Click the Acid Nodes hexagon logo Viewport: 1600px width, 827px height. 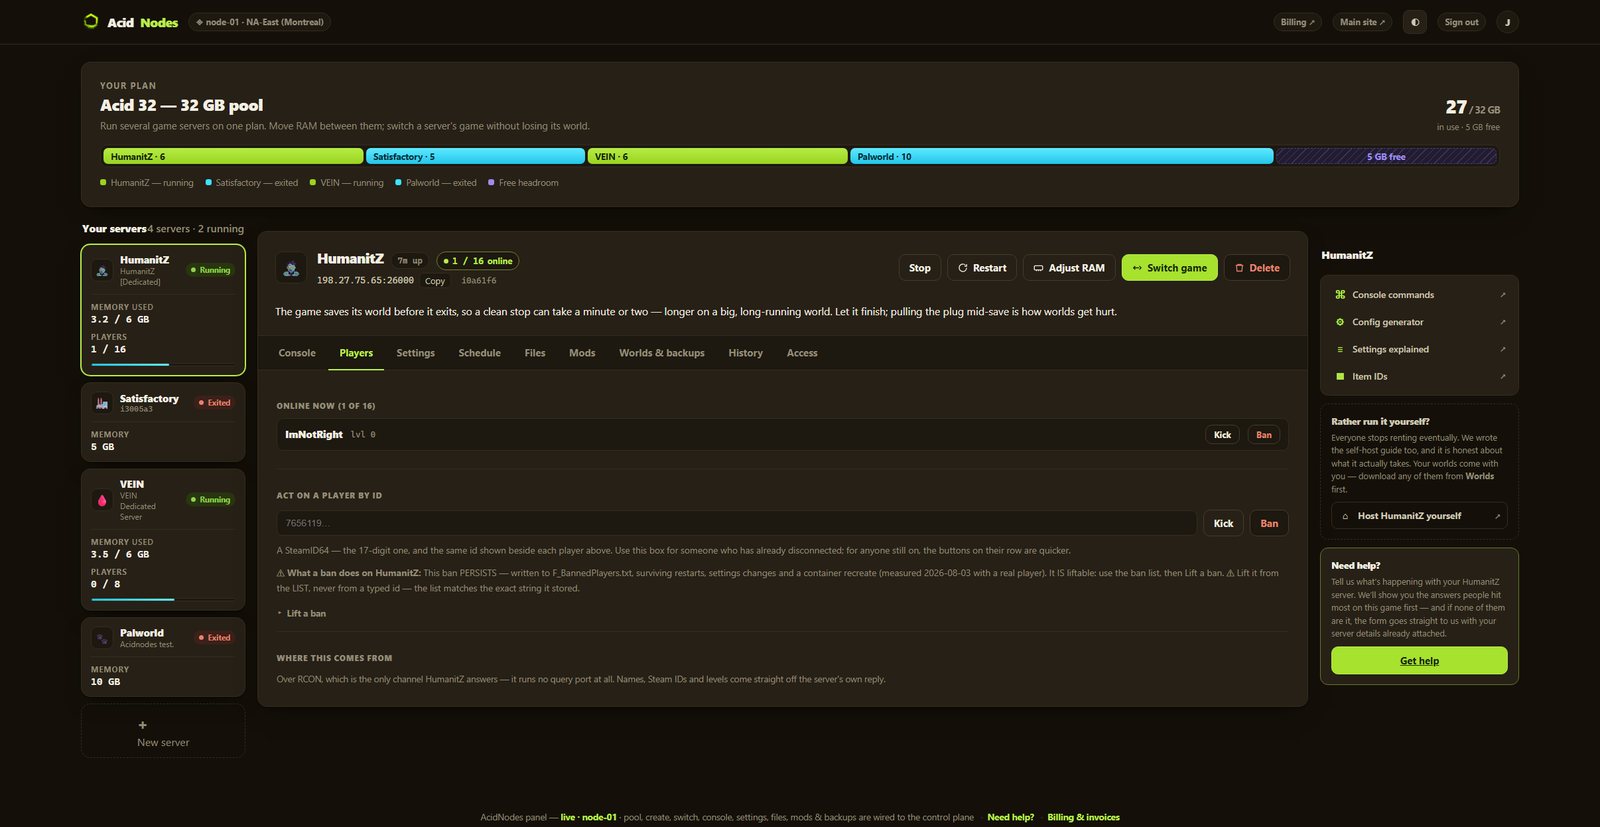(91, 21)
